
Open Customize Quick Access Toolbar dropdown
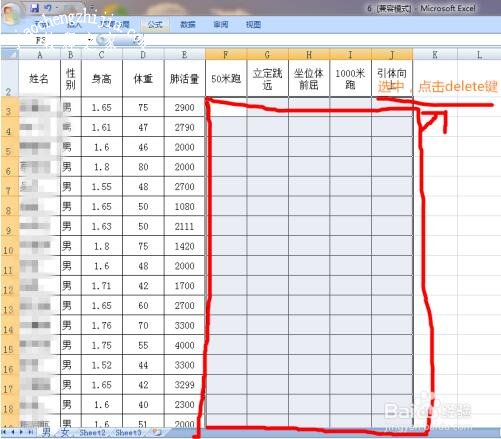[x=92, y=8]
